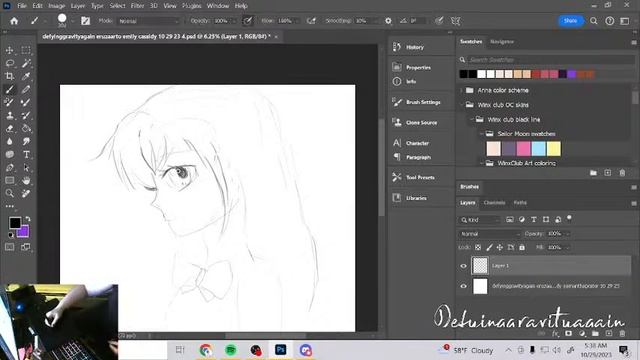Open the Filter menu
The image size is (640, 360).
pos(138,6)
